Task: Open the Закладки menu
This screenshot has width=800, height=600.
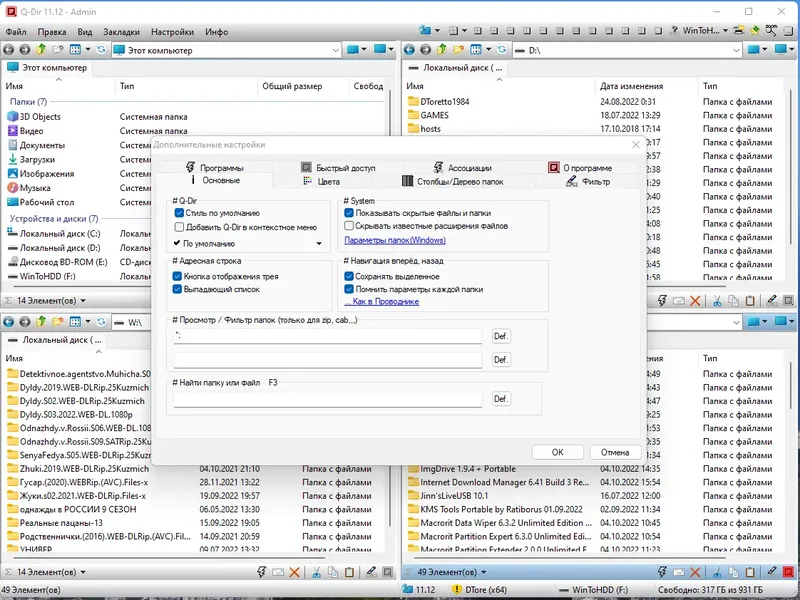Action: (x=121, y=32)
